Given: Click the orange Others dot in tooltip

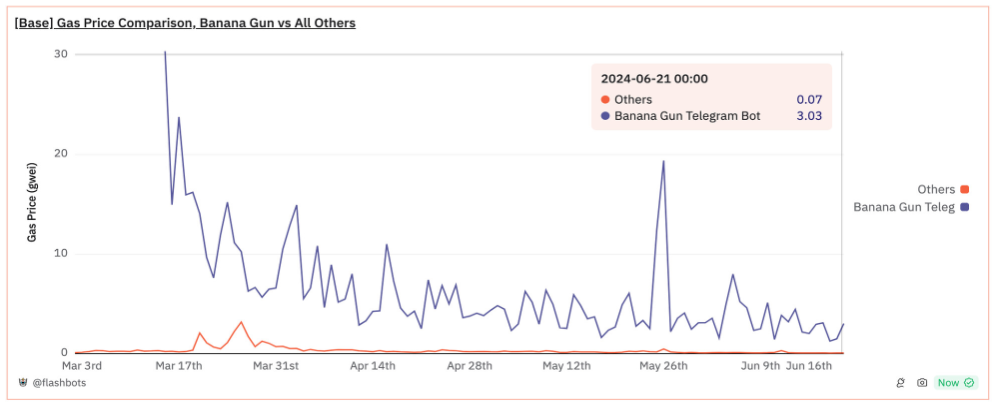Looking at the screenshot, I should point(605,100).
